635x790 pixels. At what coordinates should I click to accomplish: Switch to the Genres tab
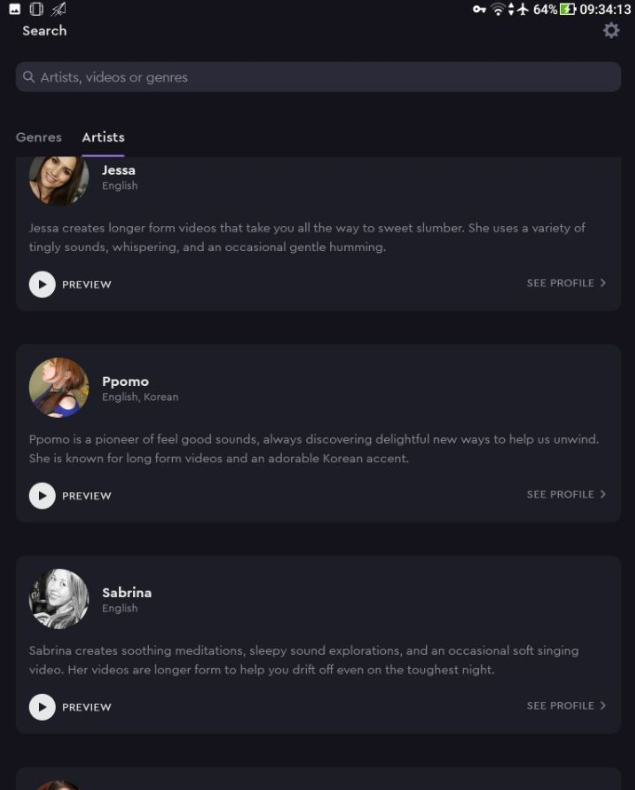(x=39, y=137)
